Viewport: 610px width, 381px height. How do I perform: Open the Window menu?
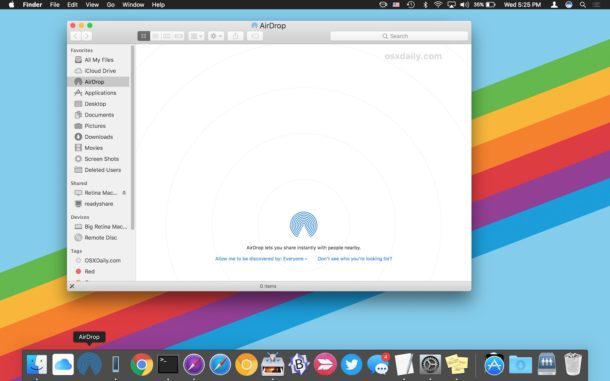(x=133, y=5)
